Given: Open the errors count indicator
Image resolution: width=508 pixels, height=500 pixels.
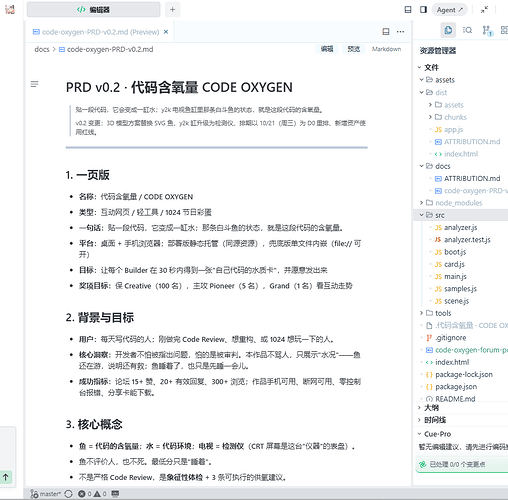Looking at the screenshot, I should pos(84,494).
